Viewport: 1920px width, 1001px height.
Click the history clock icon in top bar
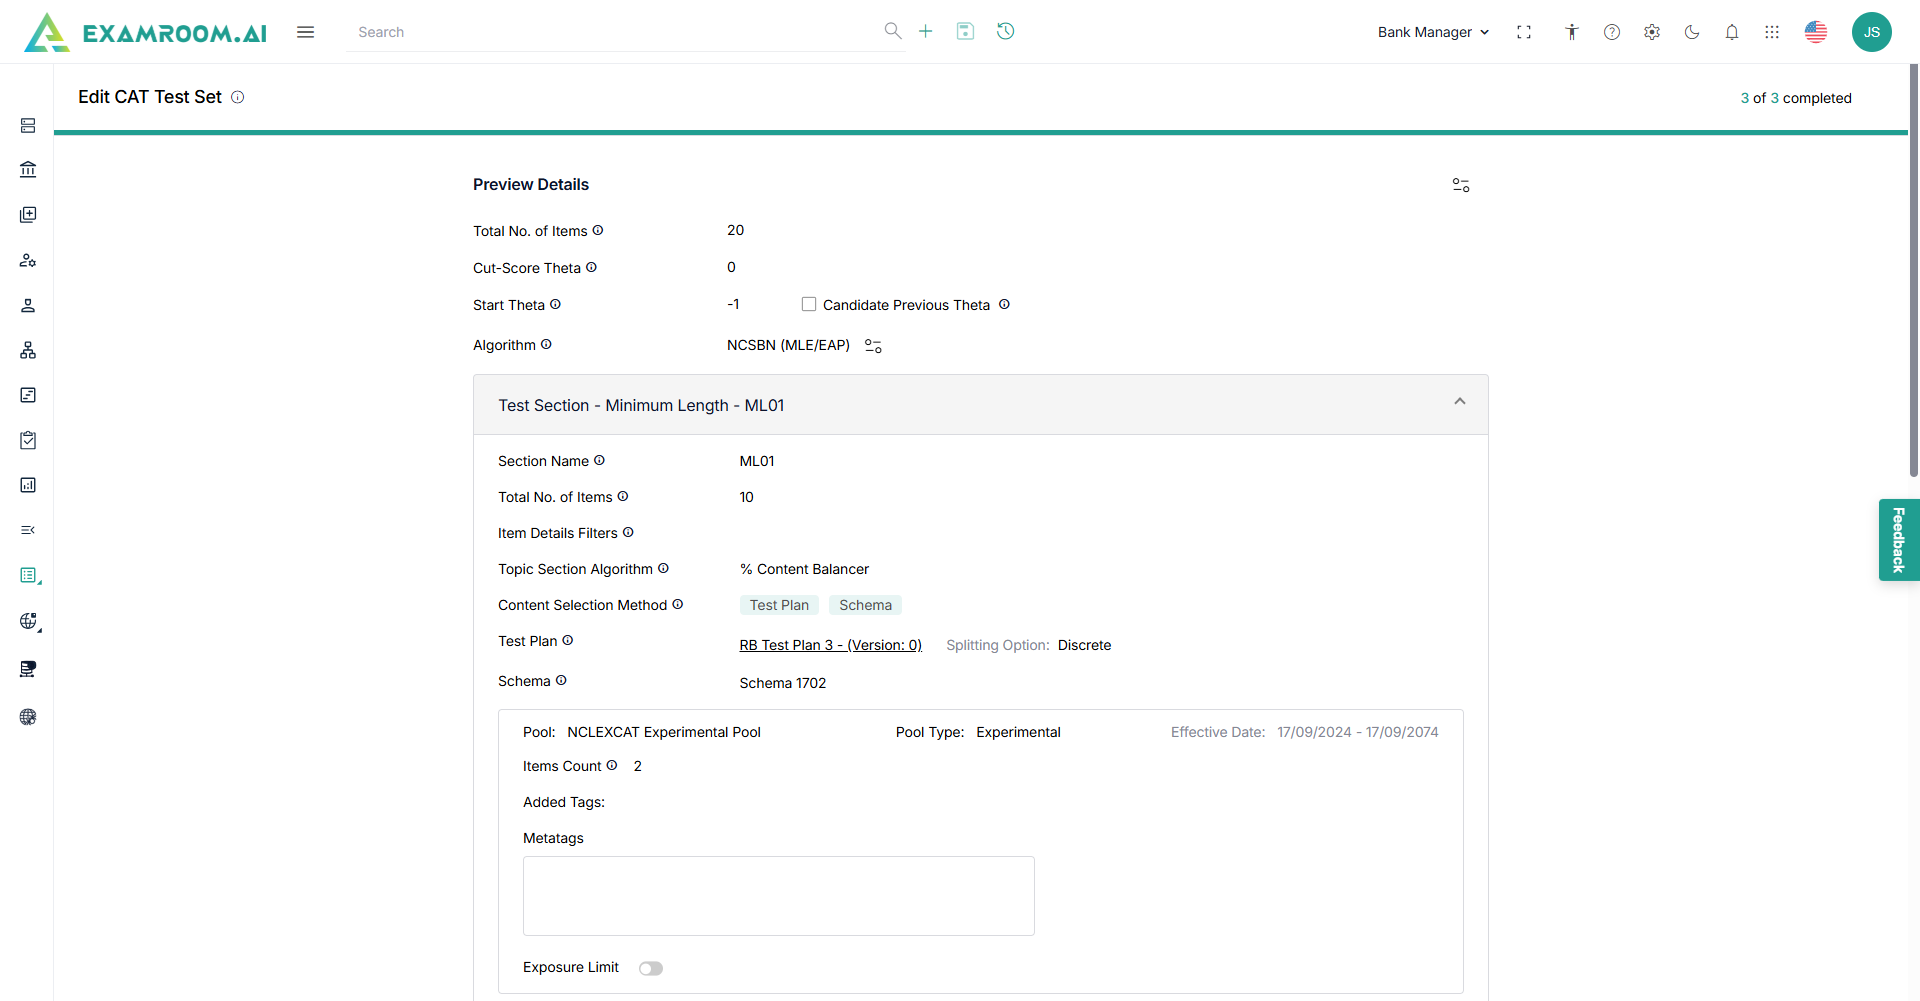[1005, 31]
